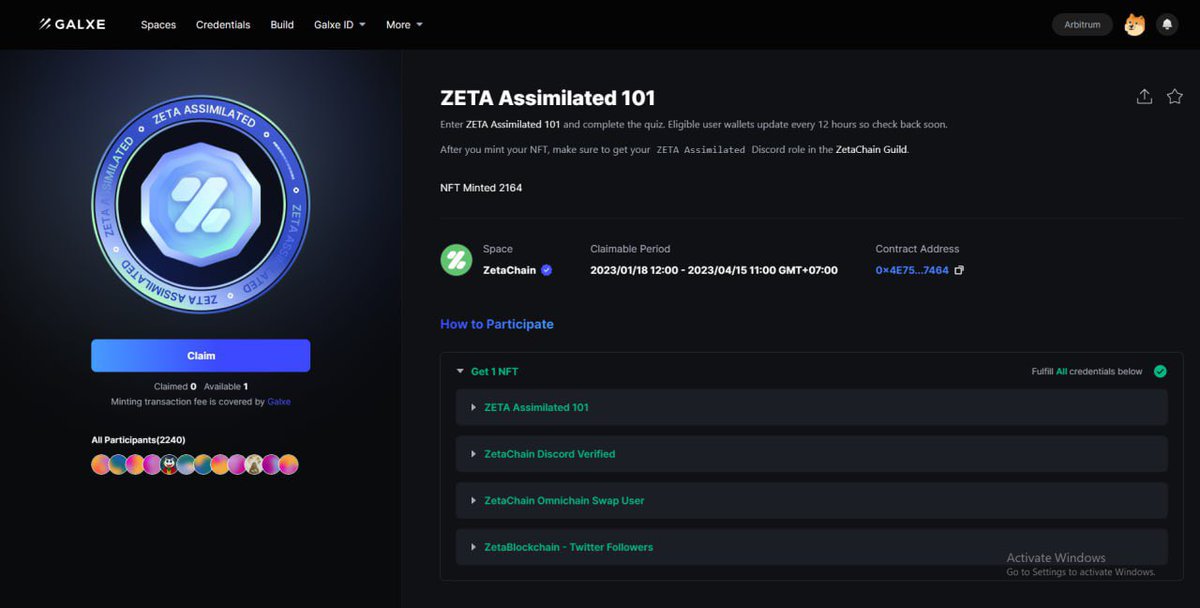The image size is (1200, 608).
Task: Click the green checkmark fulfillment icon
Action: (1160, 370)
